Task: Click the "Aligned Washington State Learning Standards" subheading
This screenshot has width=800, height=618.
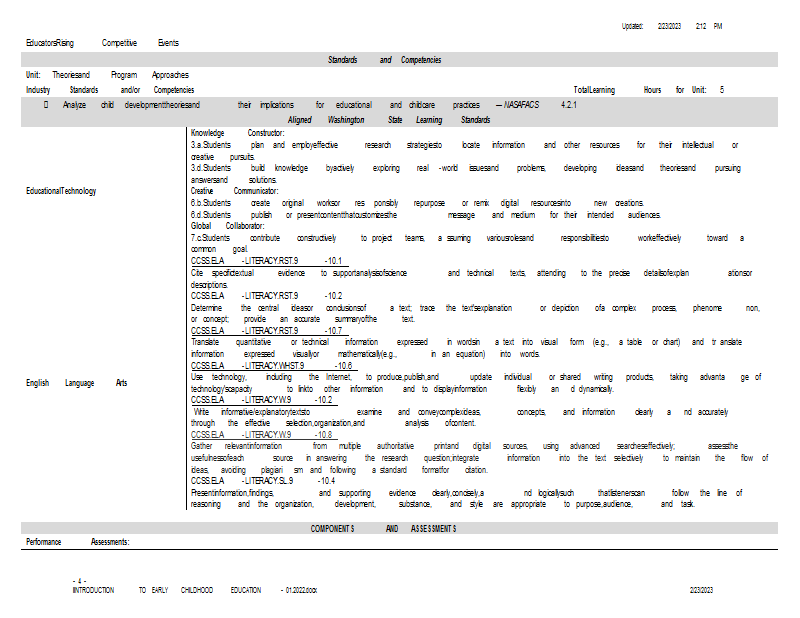Action: (x=389, y=119)
